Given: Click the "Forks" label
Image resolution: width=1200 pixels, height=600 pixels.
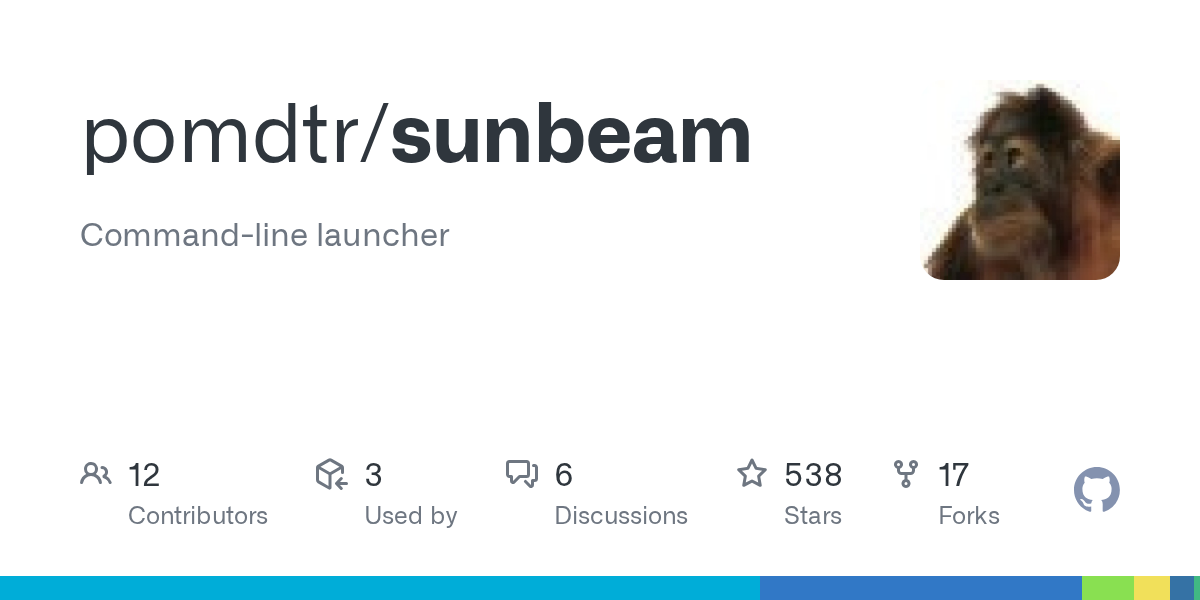Looking at the screenshot, I should (x=969, y=516).
